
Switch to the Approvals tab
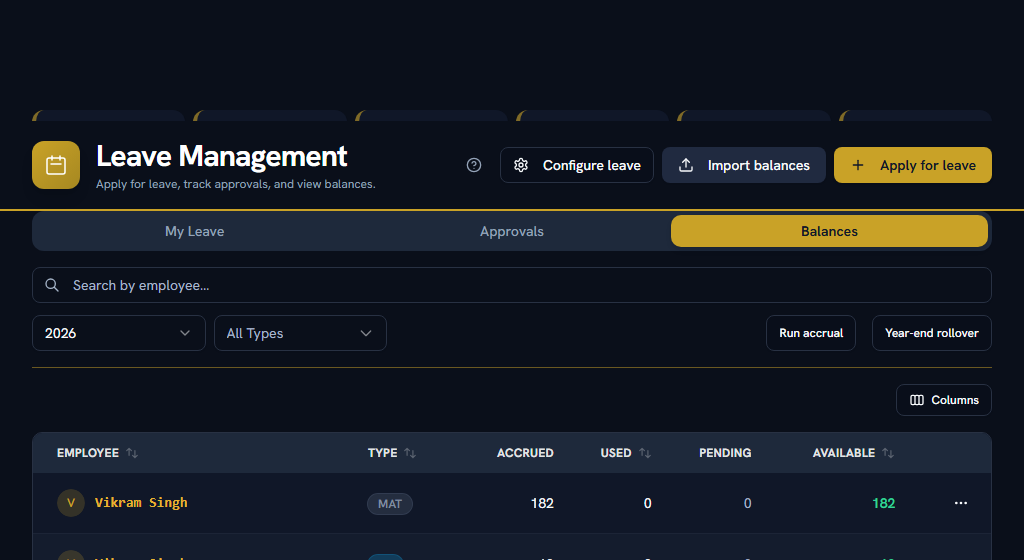tap(512, 231)
